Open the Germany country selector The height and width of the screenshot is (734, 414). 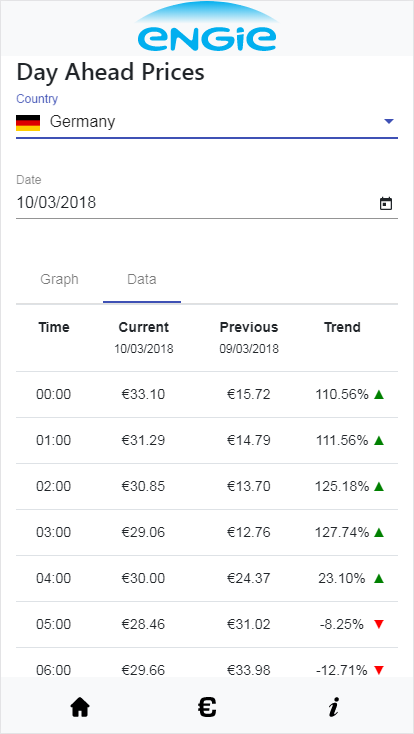click(x=207, y=122)
